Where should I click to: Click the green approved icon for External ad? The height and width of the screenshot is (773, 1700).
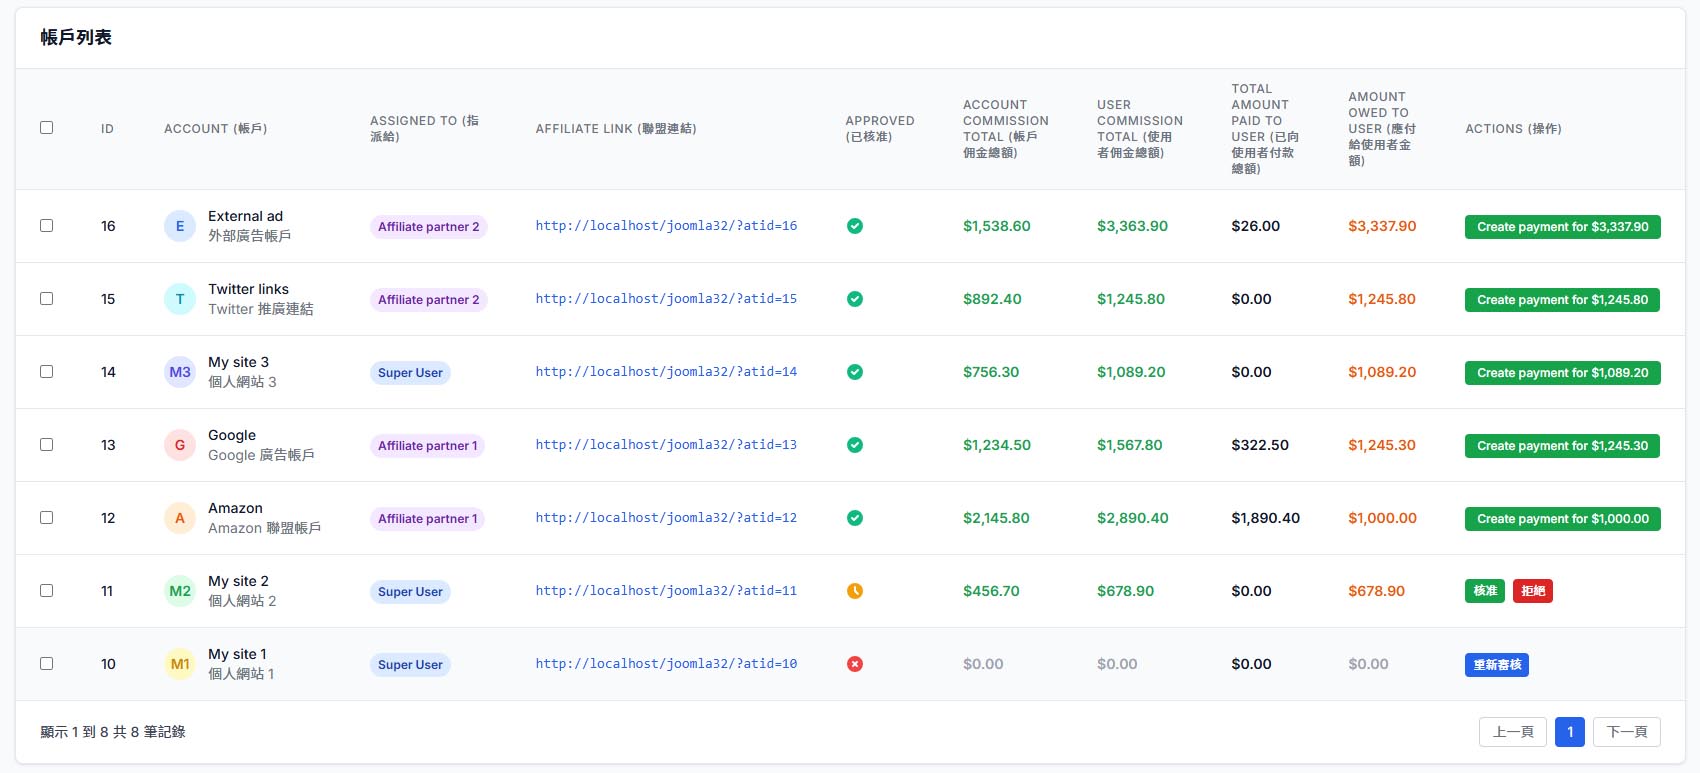(x=855, y=226)
